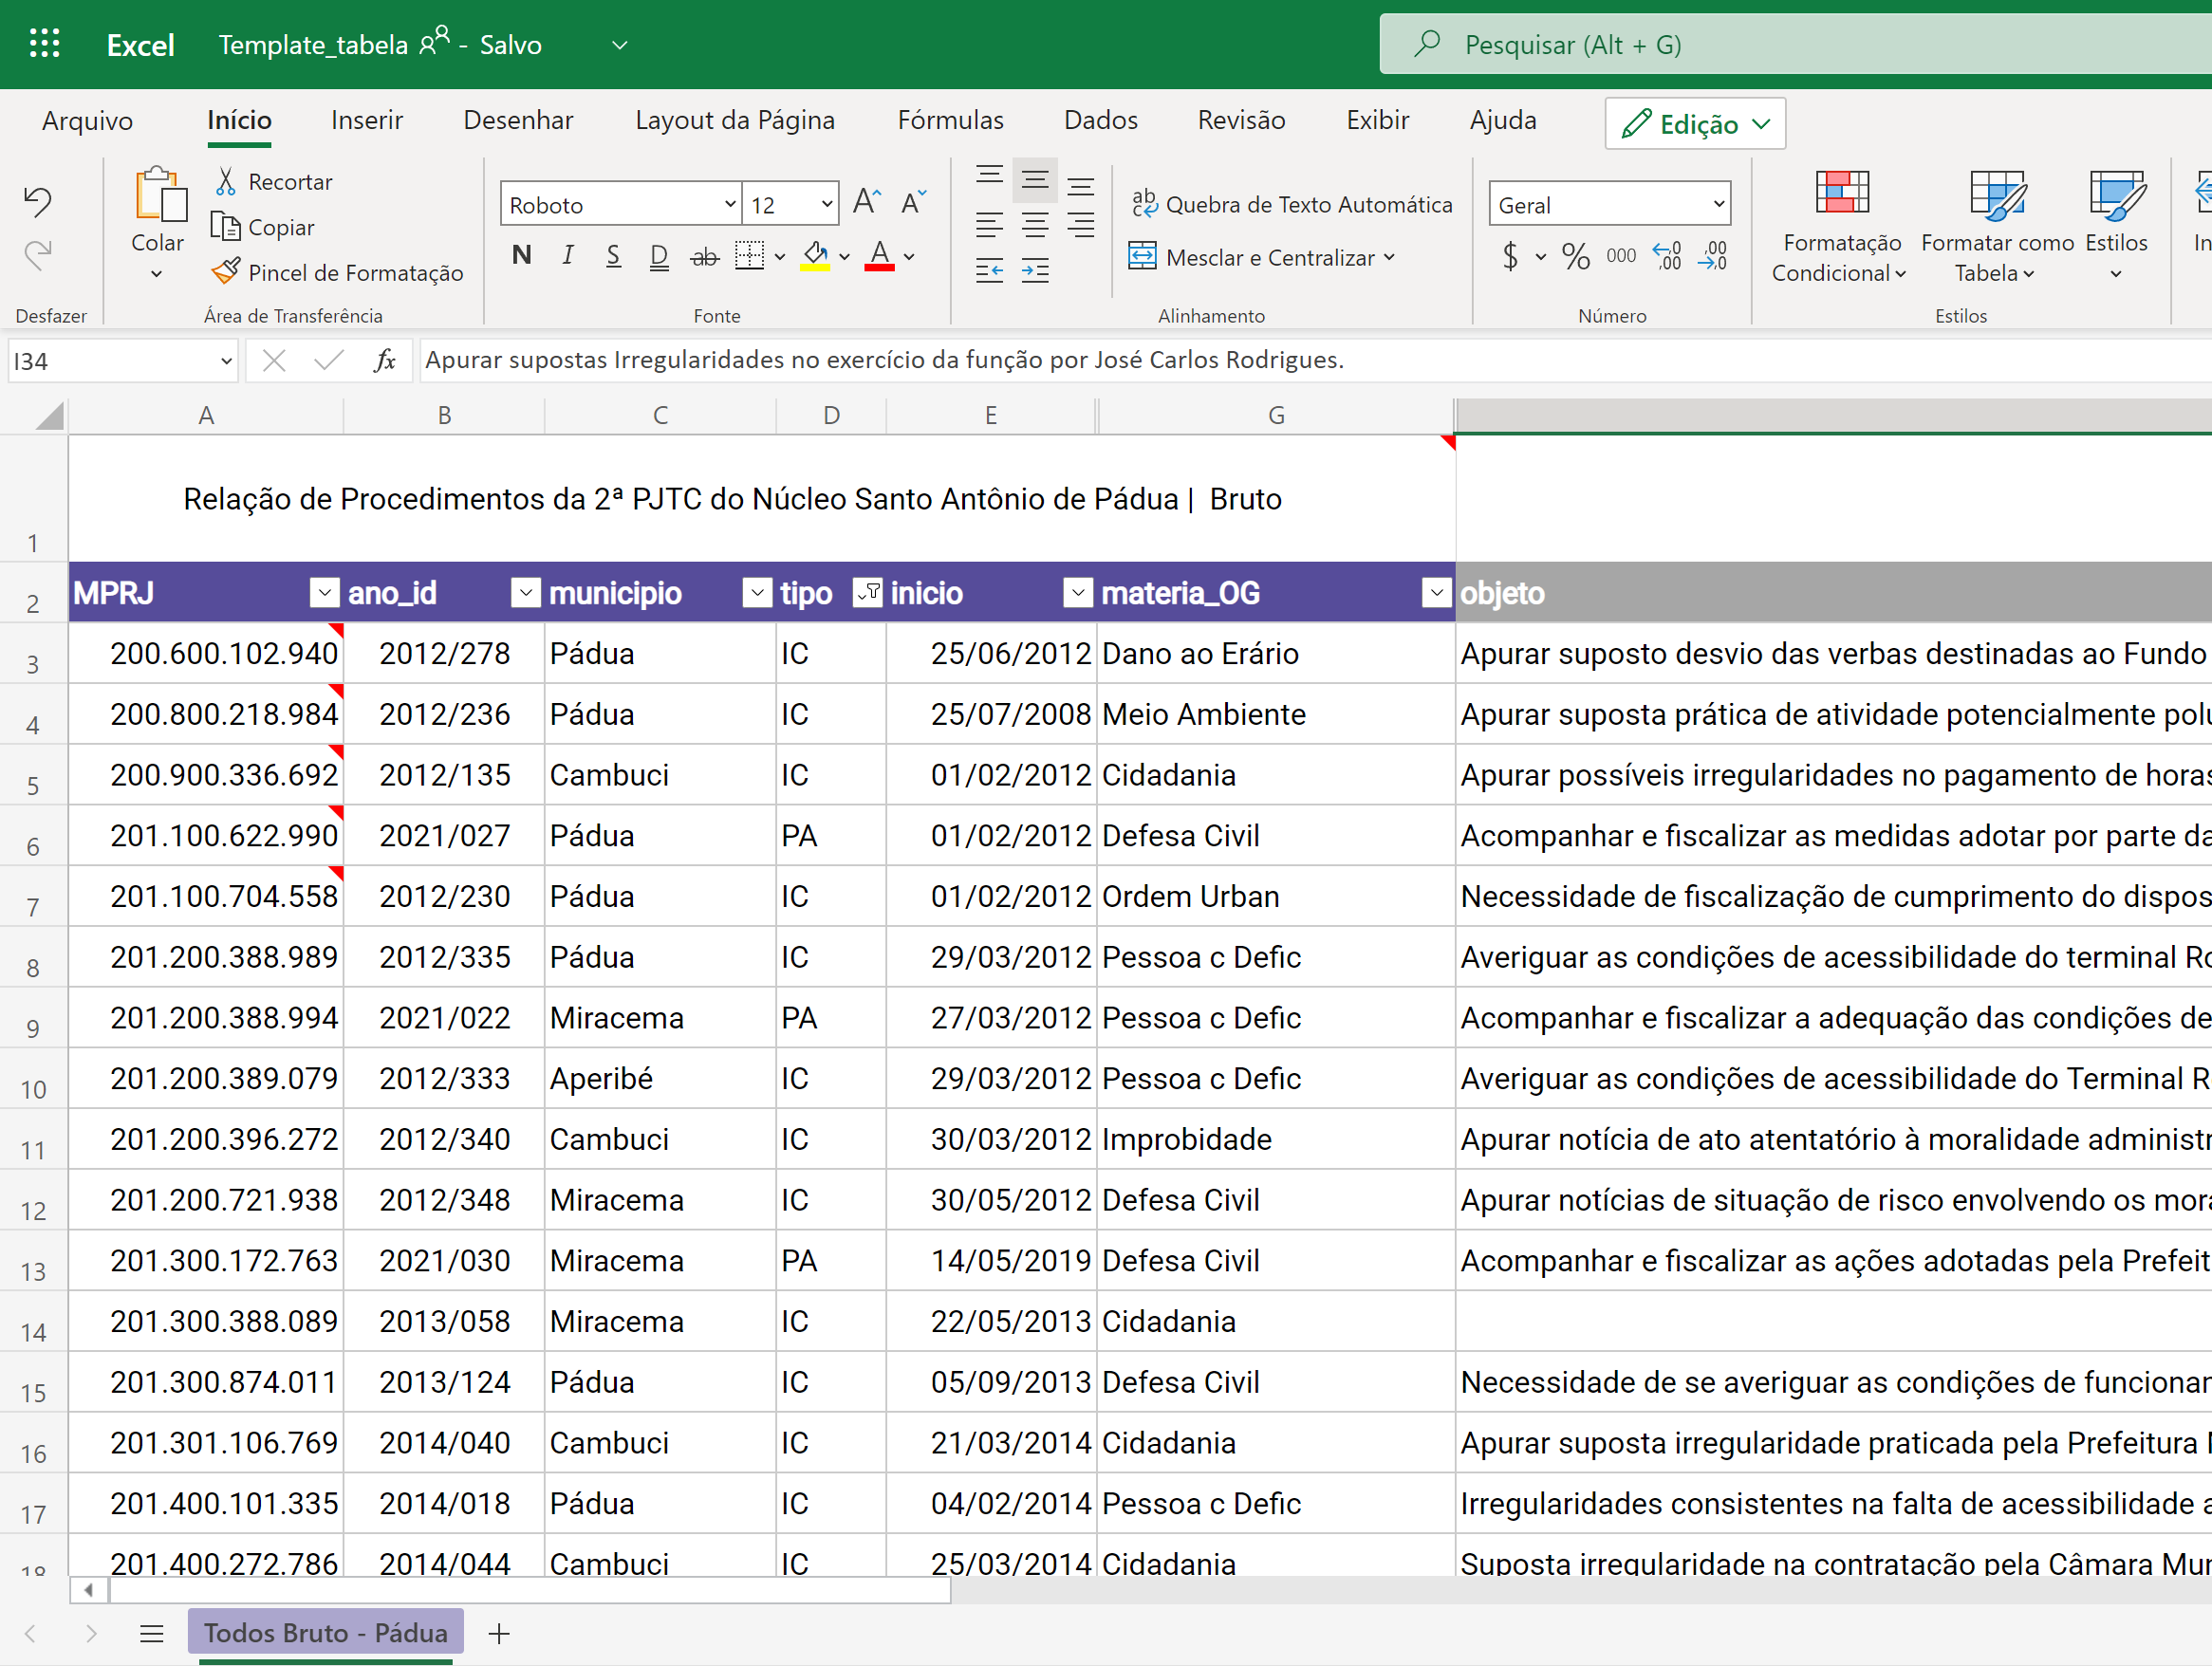Switch to the Dados tab

[1101, 120]
